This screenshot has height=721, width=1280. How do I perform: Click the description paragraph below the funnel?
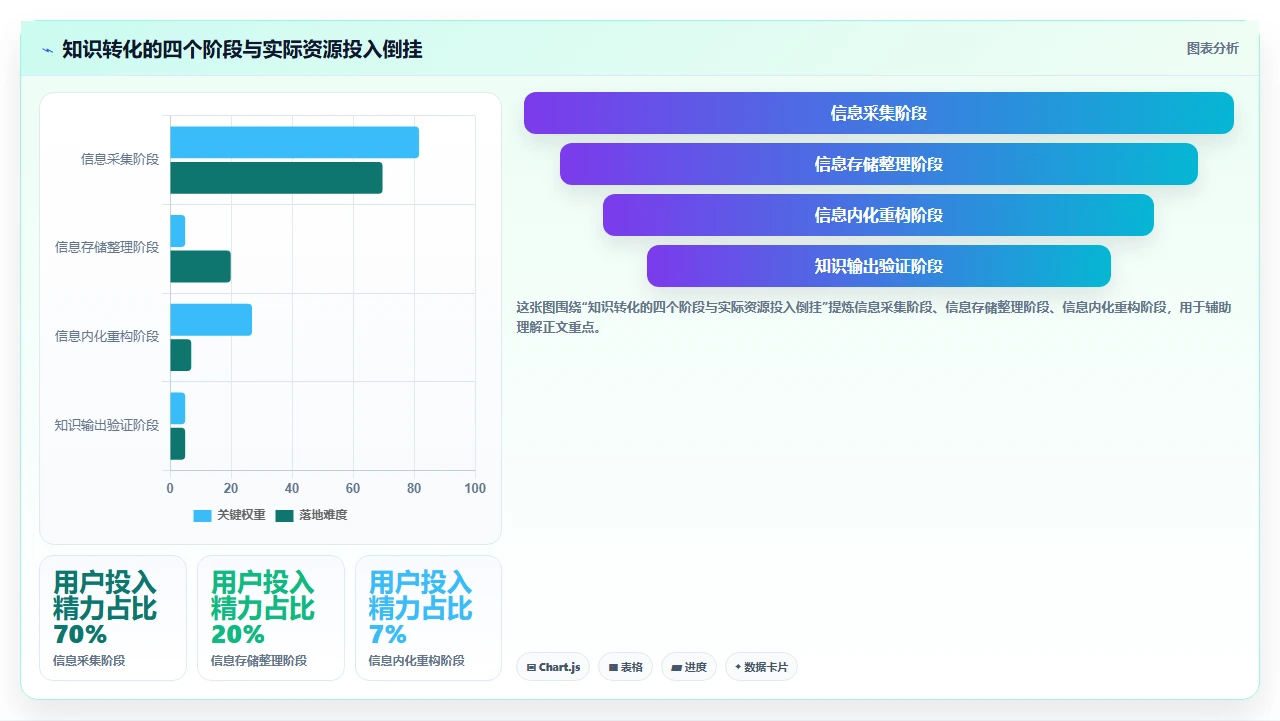tap(874, 317)
